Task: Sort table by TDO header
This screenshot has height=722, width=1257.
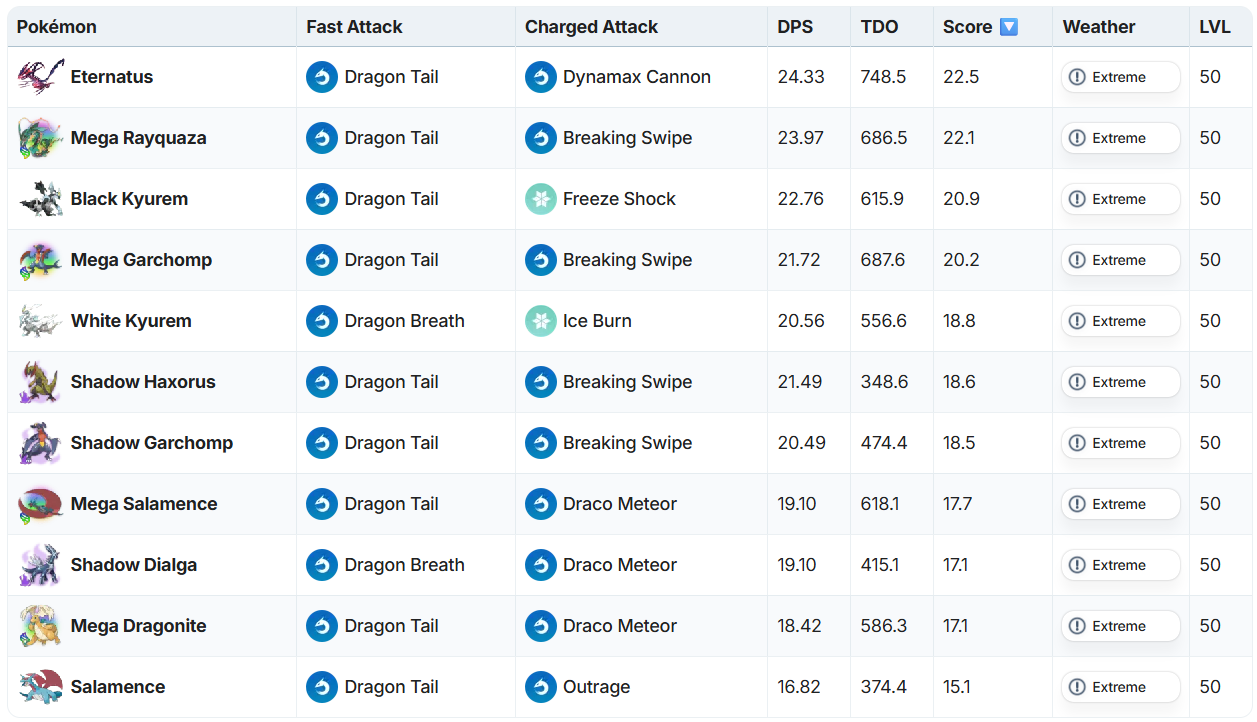Action: point(880,27)
